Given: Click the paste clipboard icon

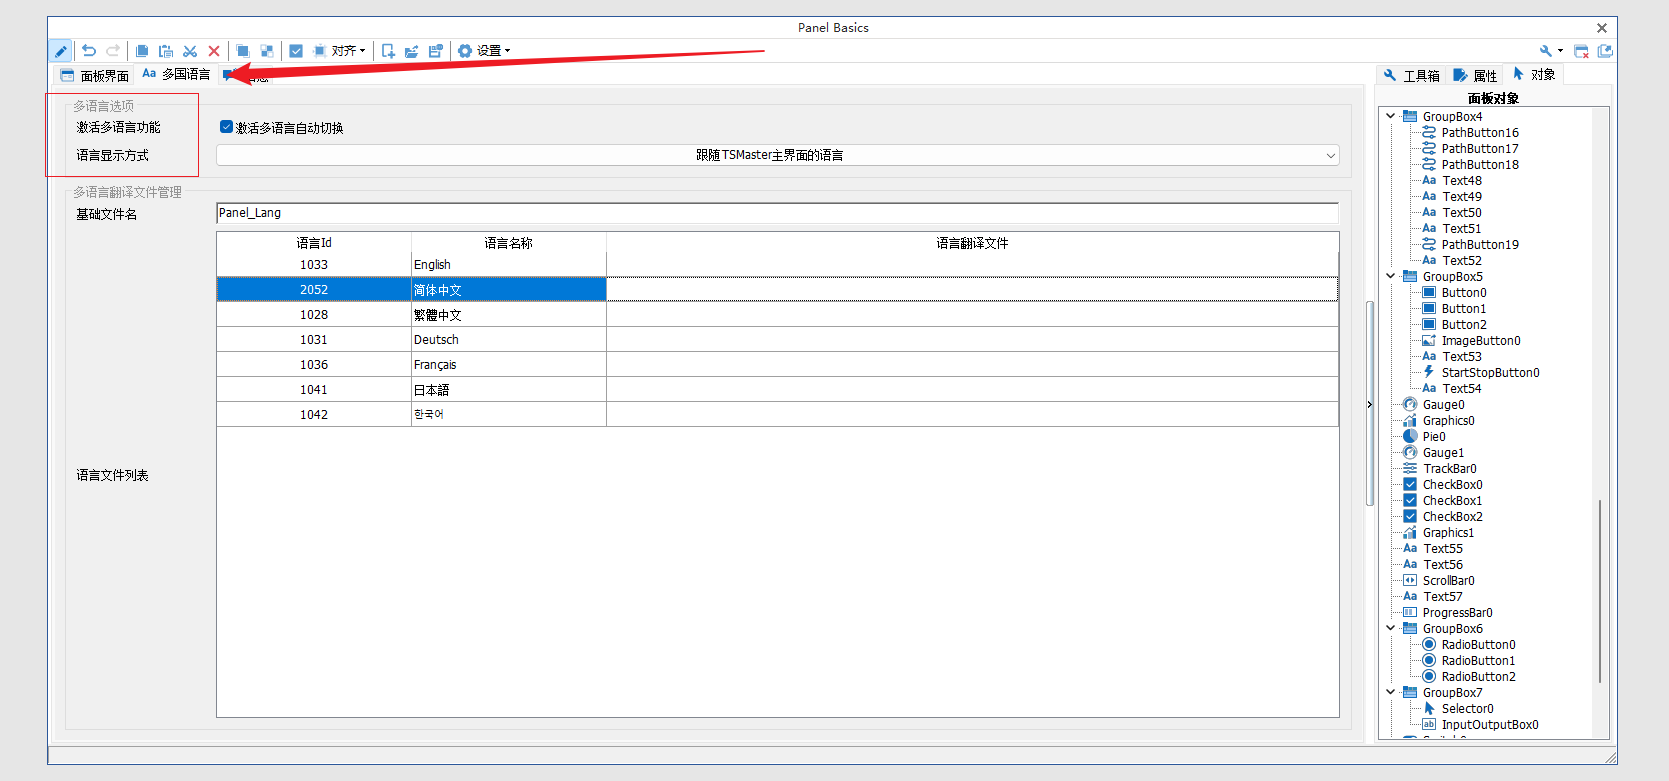Looking at the screenshot, I should click(166, 51).
